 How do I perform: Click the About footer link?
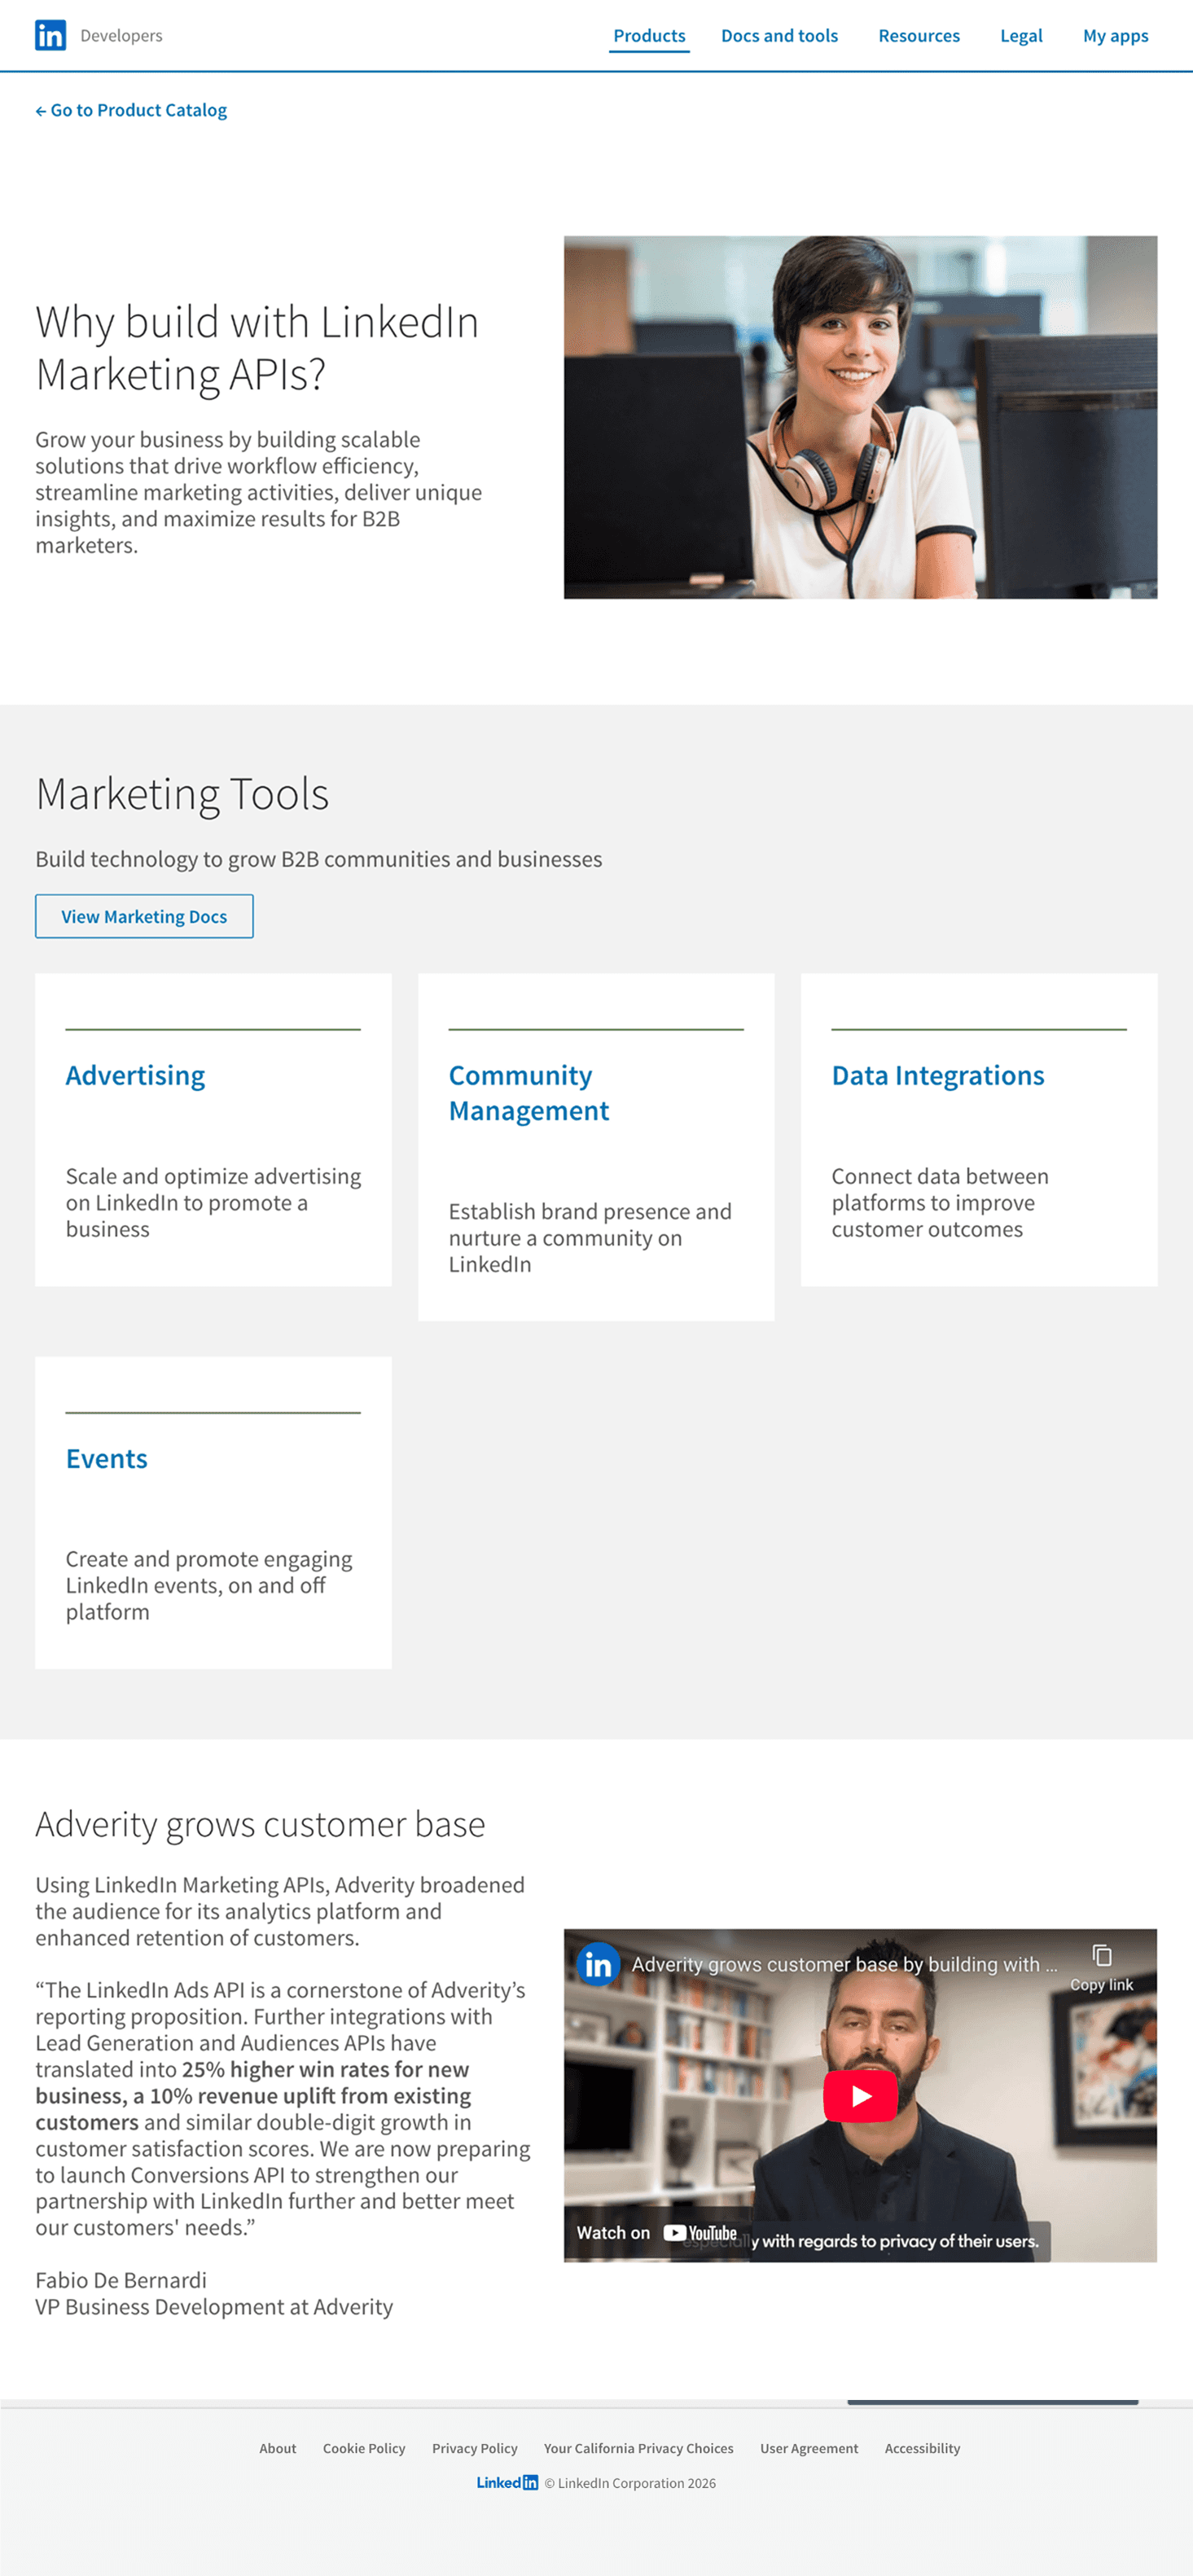tap(277, 2448)
